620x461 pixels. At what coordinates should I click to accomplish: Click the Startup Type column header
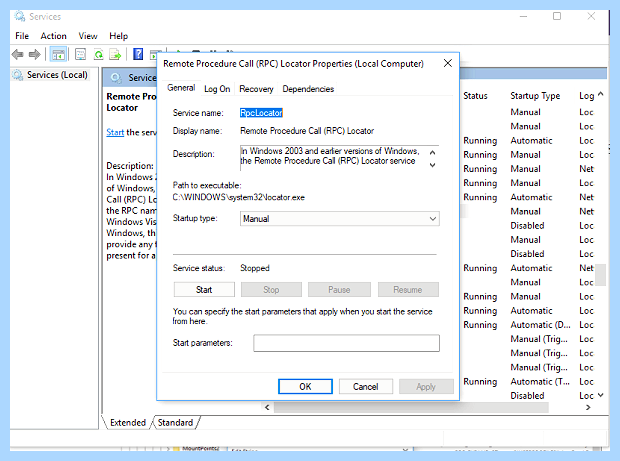tap(535, 96)
